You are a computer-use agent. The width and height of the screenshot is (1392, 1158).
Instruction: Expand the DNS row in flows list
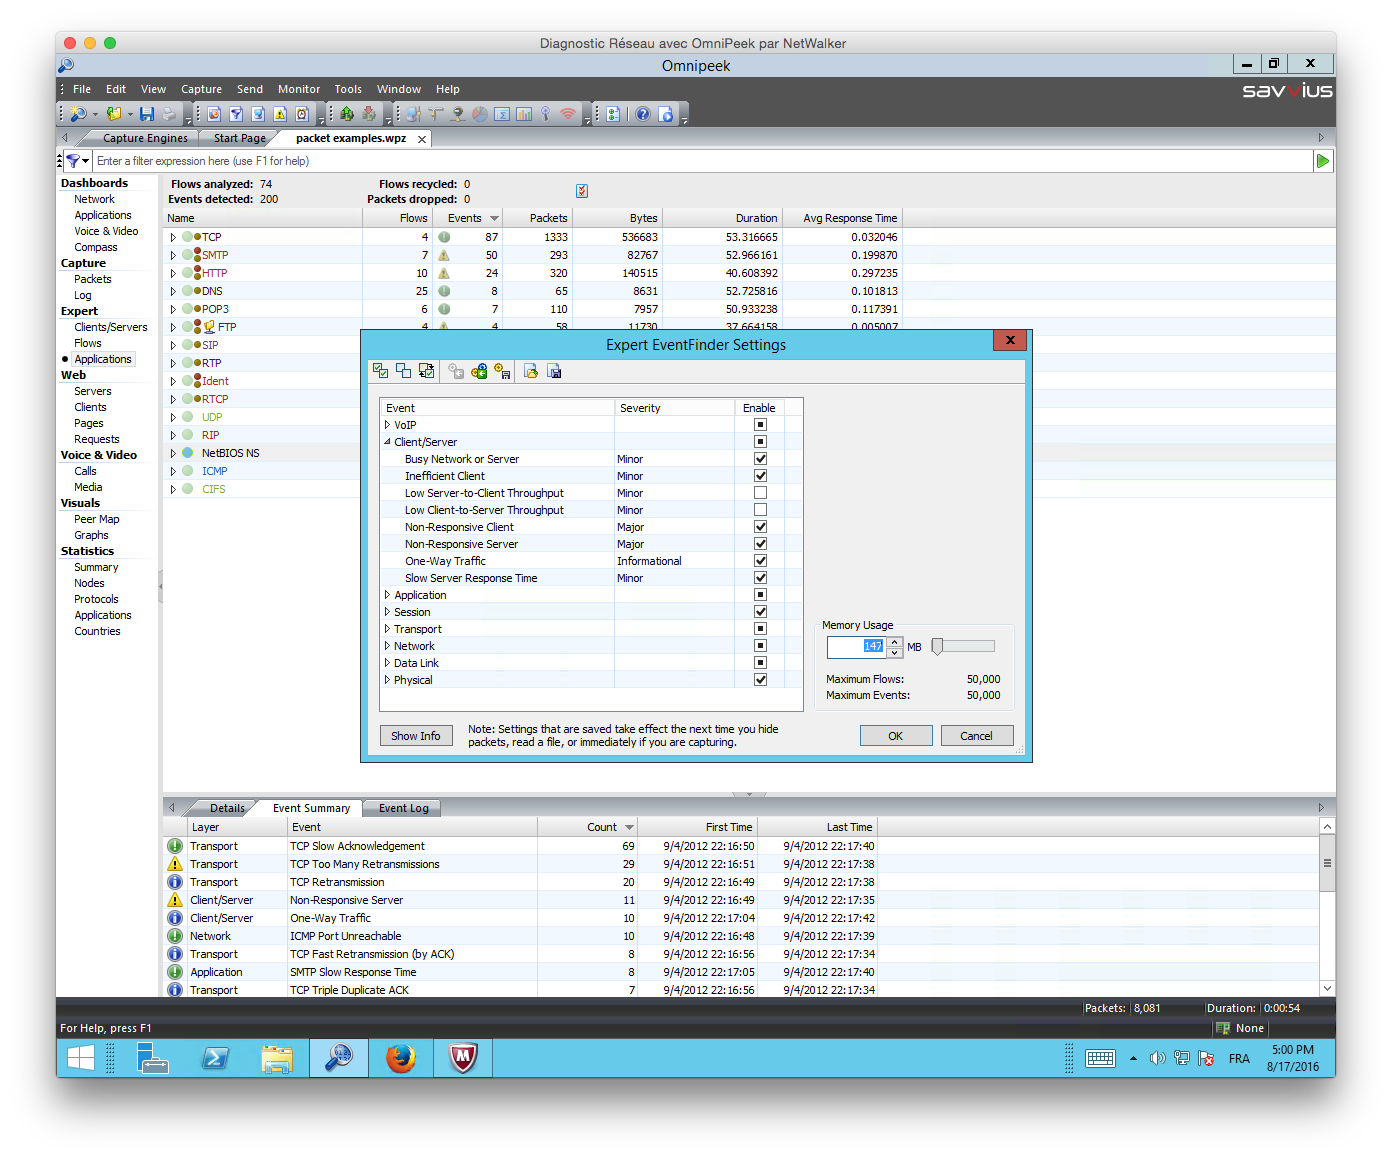pyautogui.click(x=173, y=291)
